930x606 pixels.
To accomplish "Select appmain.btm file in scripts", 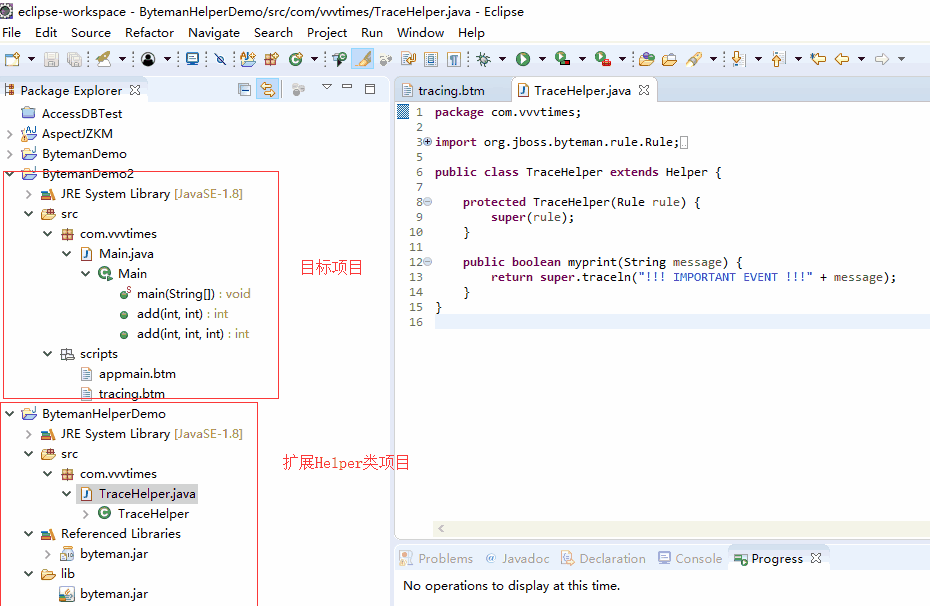I will pyautogui.click(x=137, y=374).
